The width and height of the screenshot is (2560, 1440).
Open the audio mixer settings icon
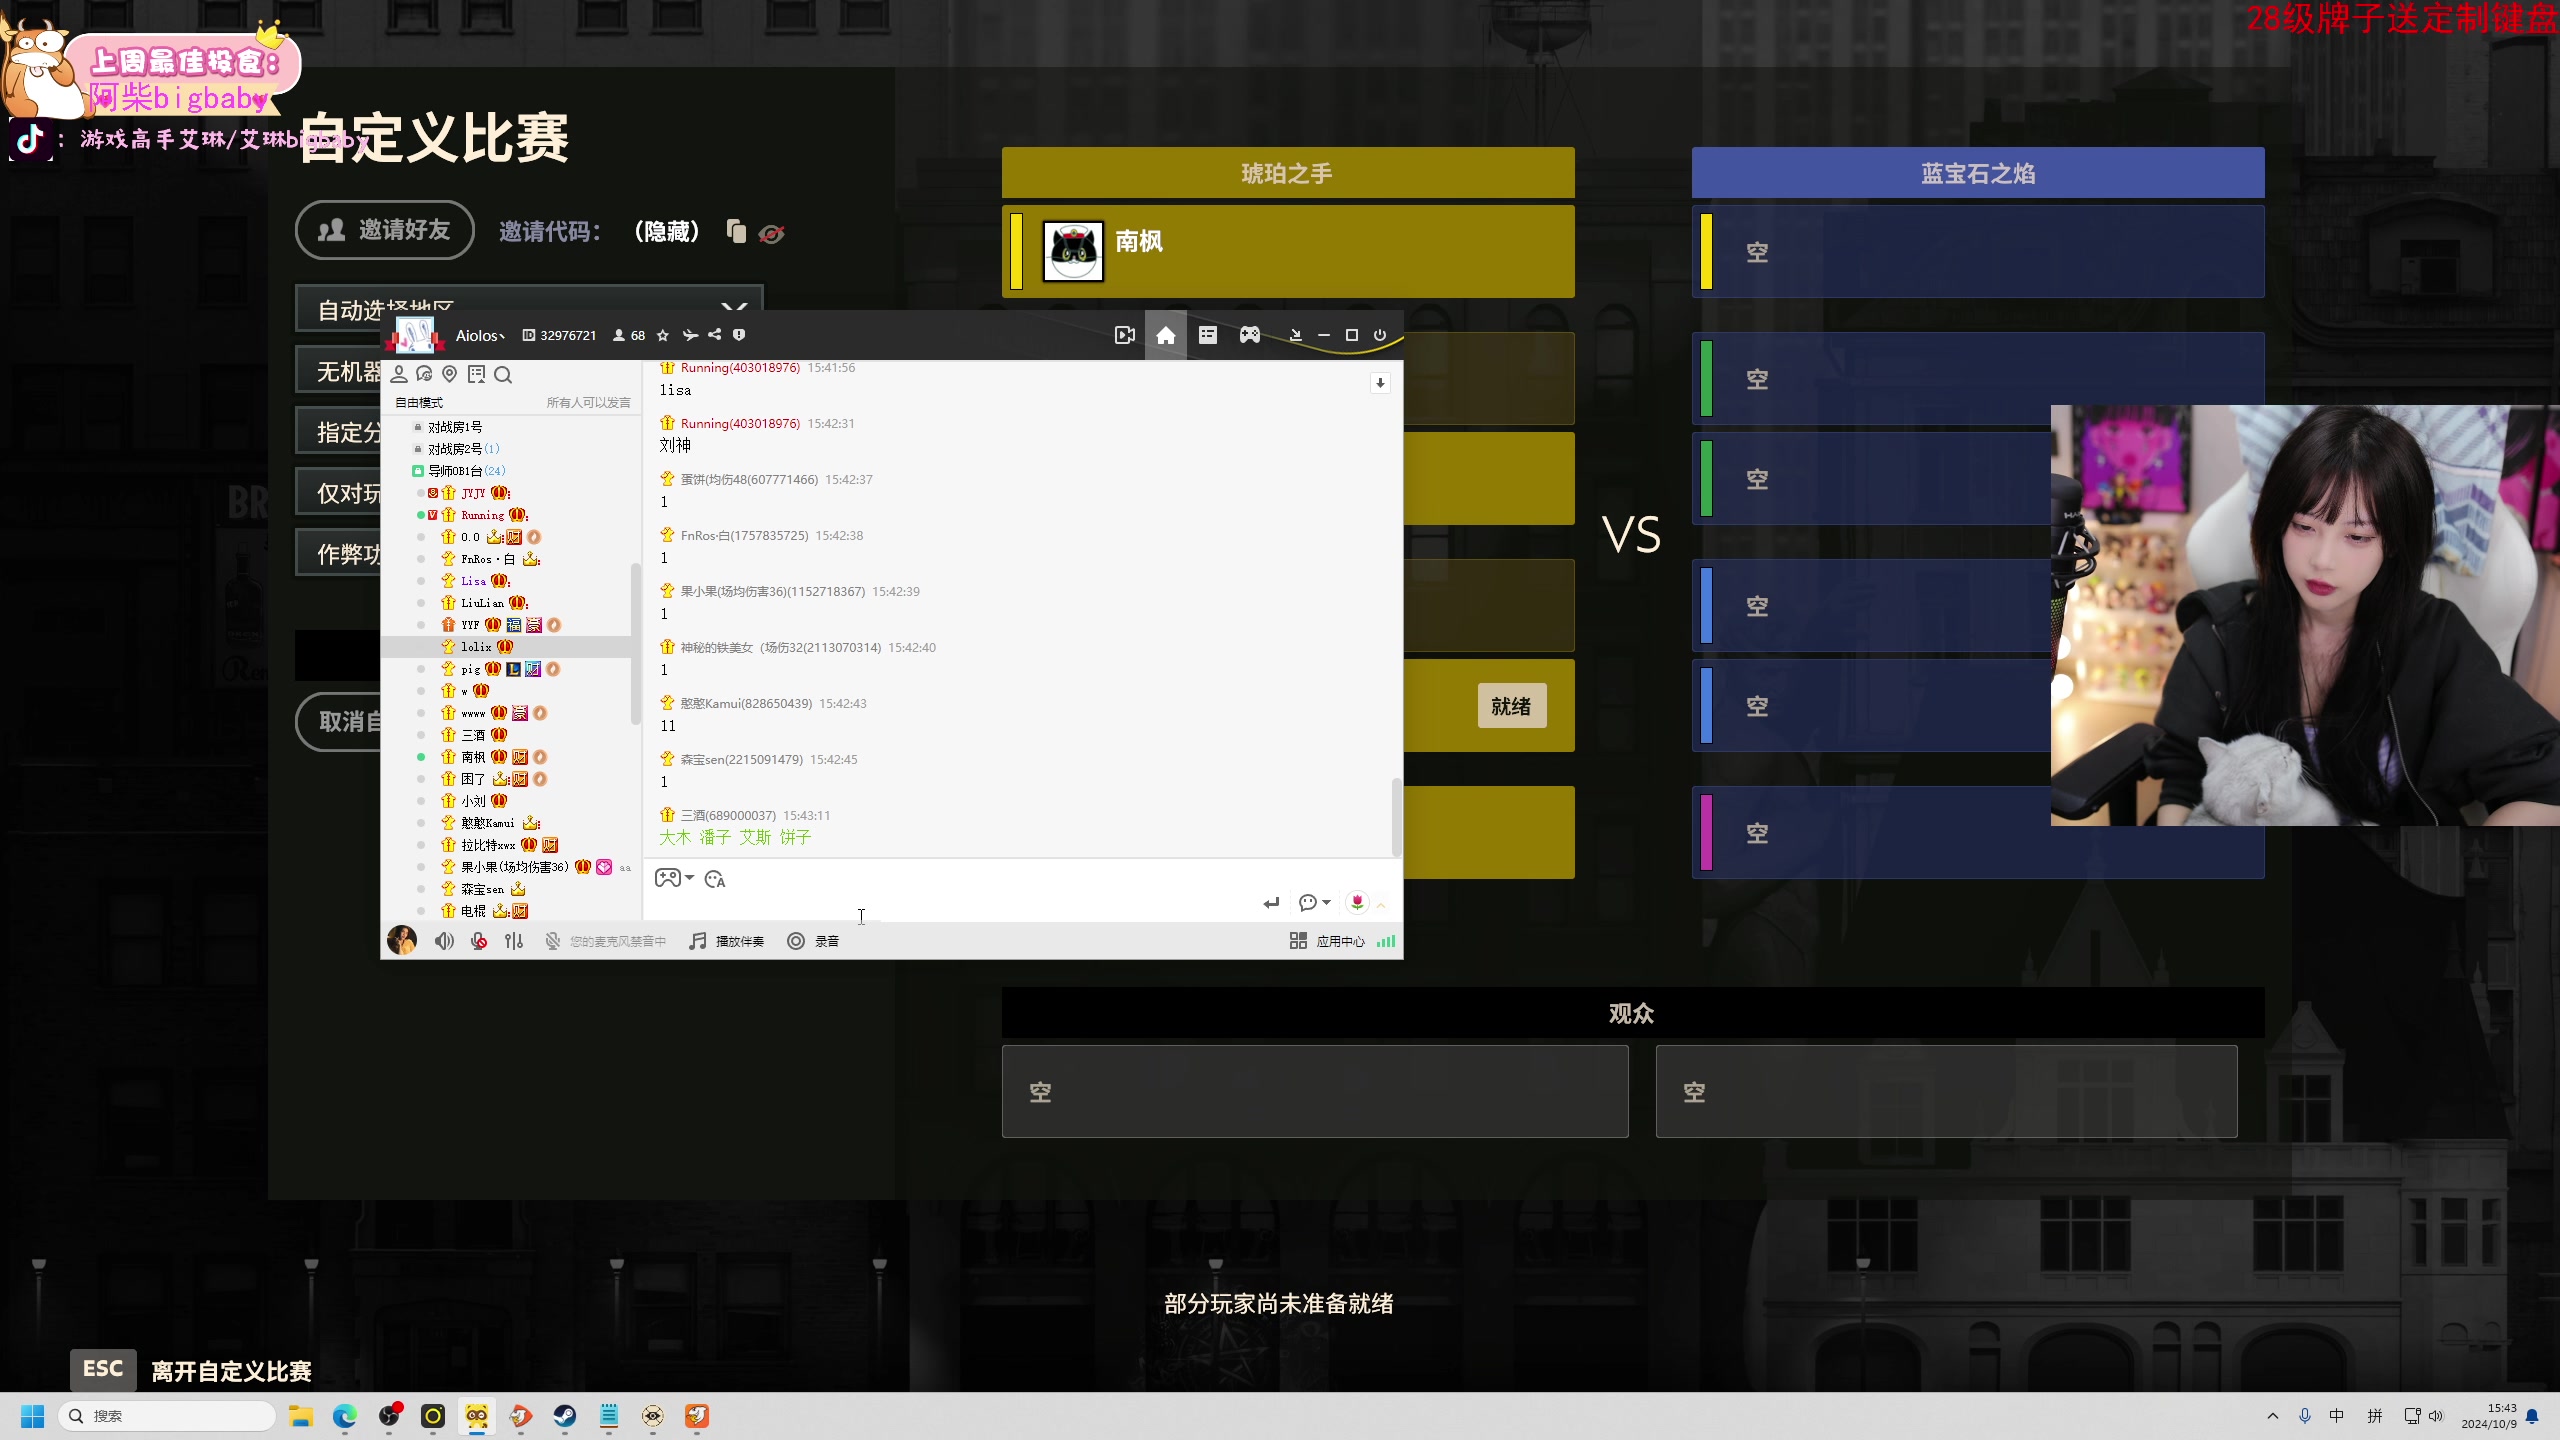514,941
